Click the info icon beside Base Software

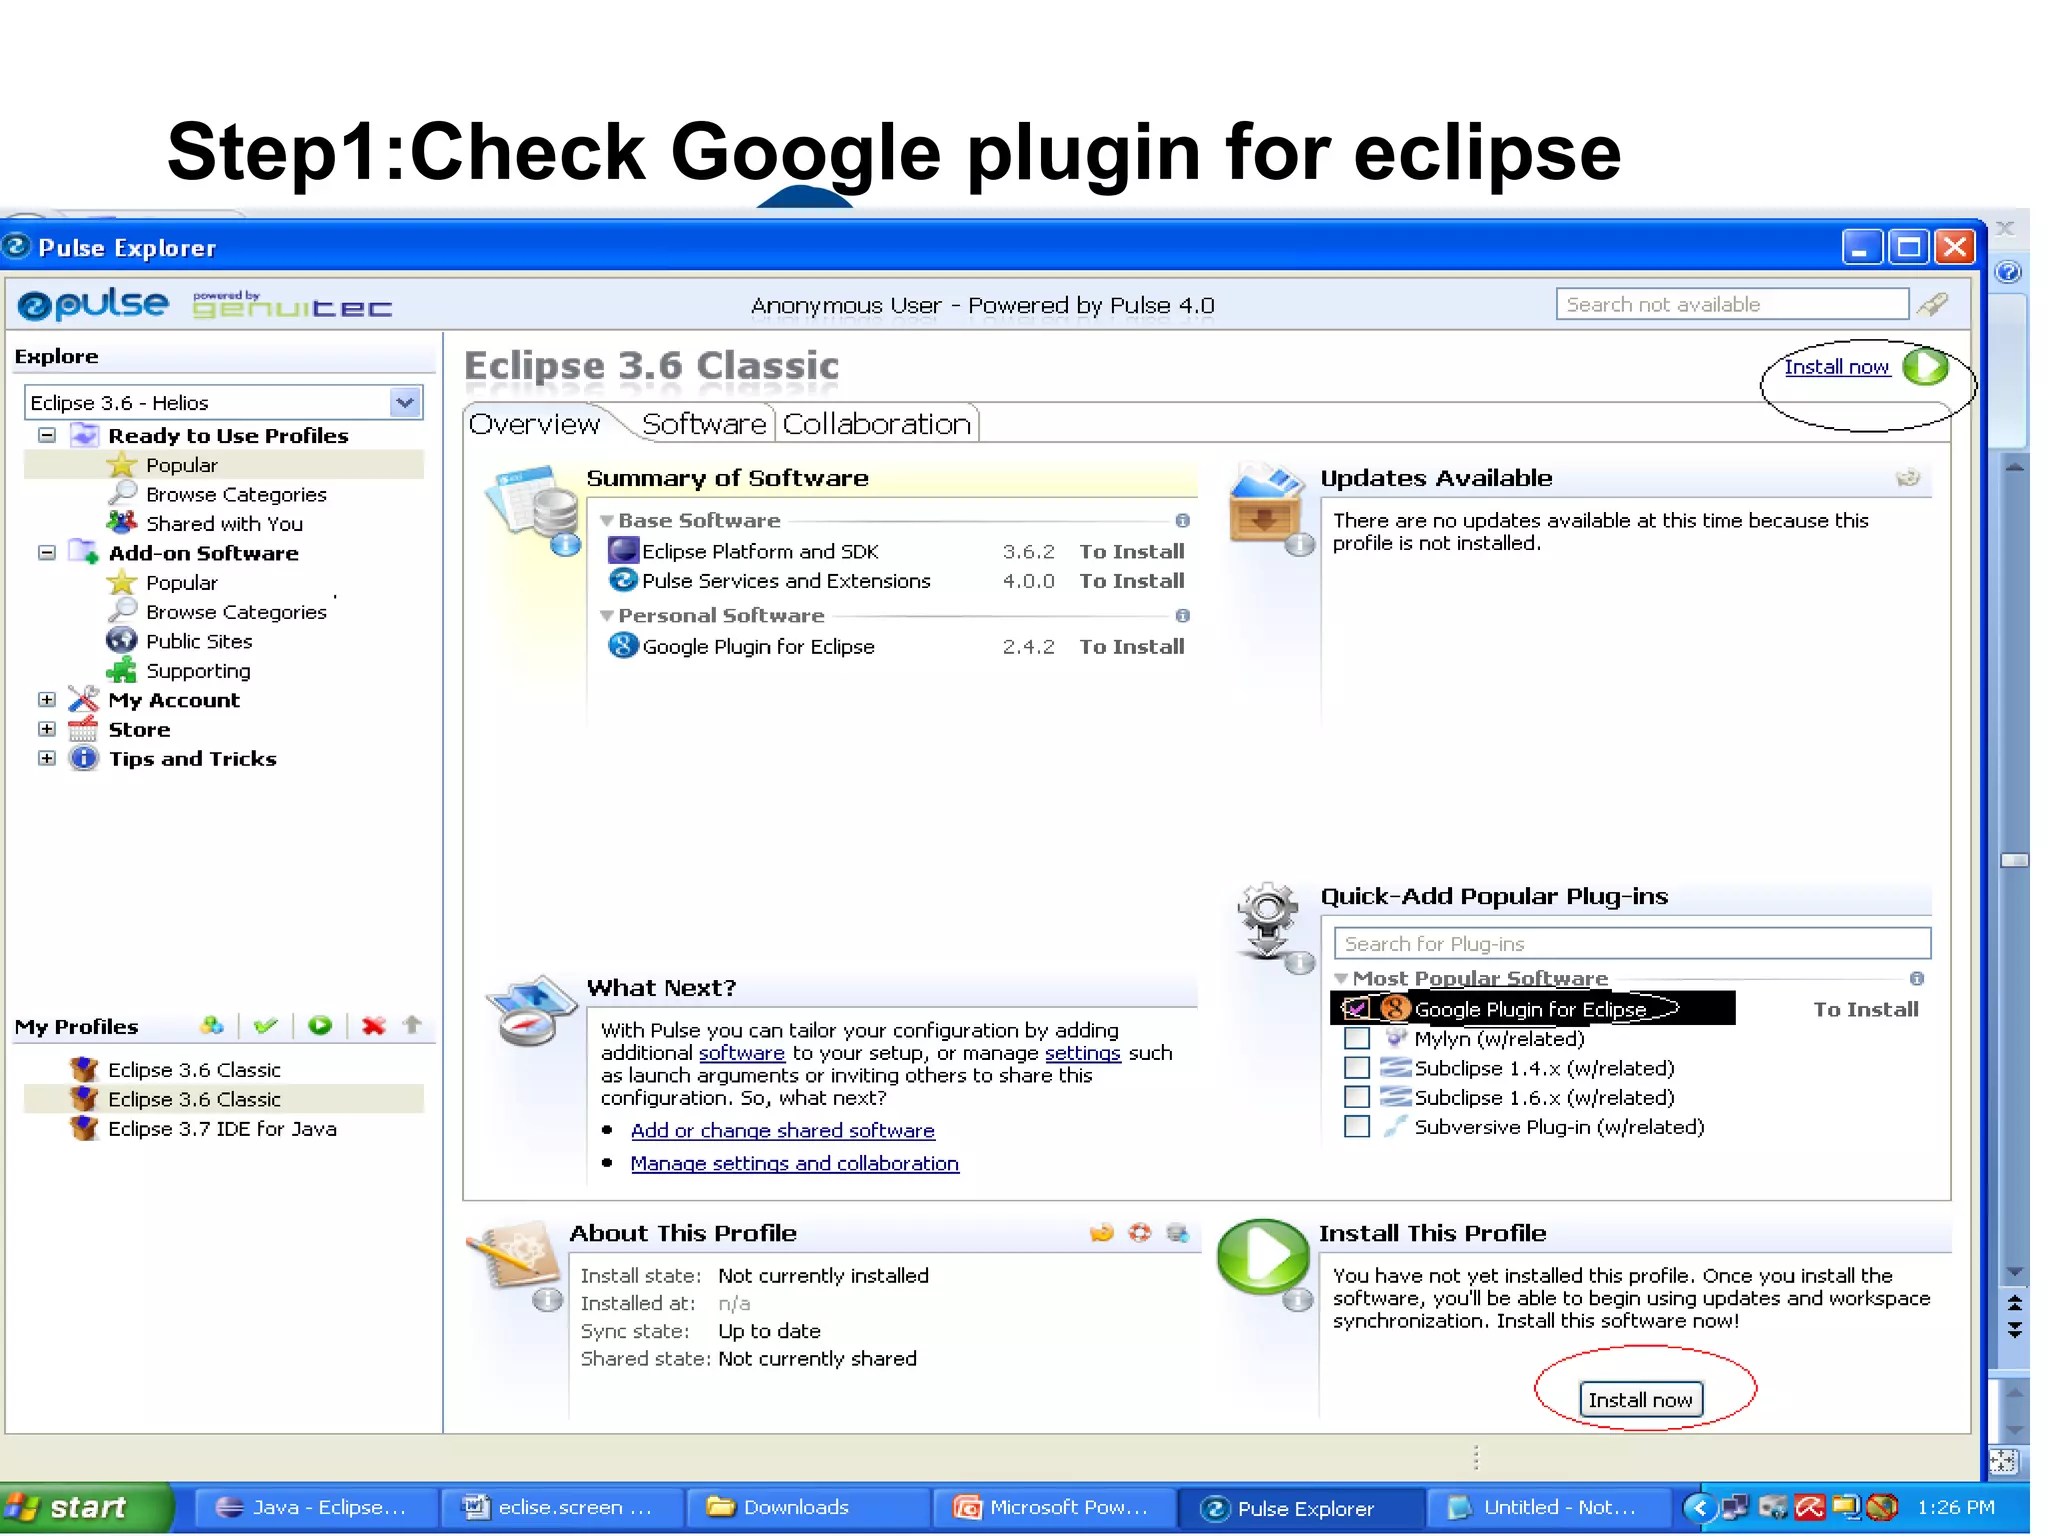(x=1183, y=520)
